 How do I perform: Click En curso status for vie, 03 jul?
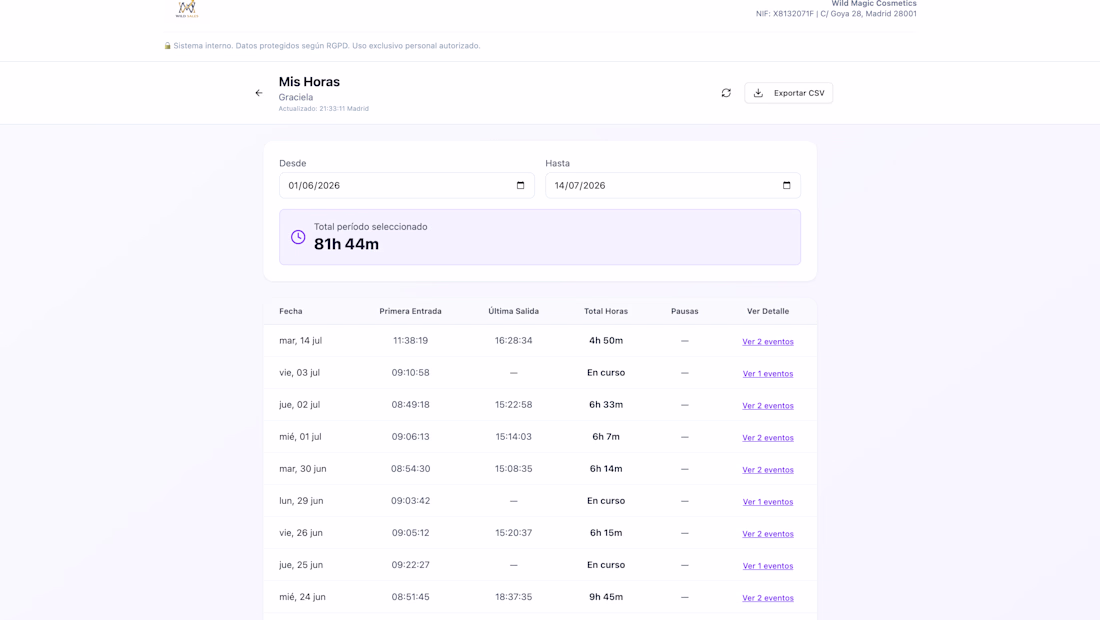coord(606,372)
